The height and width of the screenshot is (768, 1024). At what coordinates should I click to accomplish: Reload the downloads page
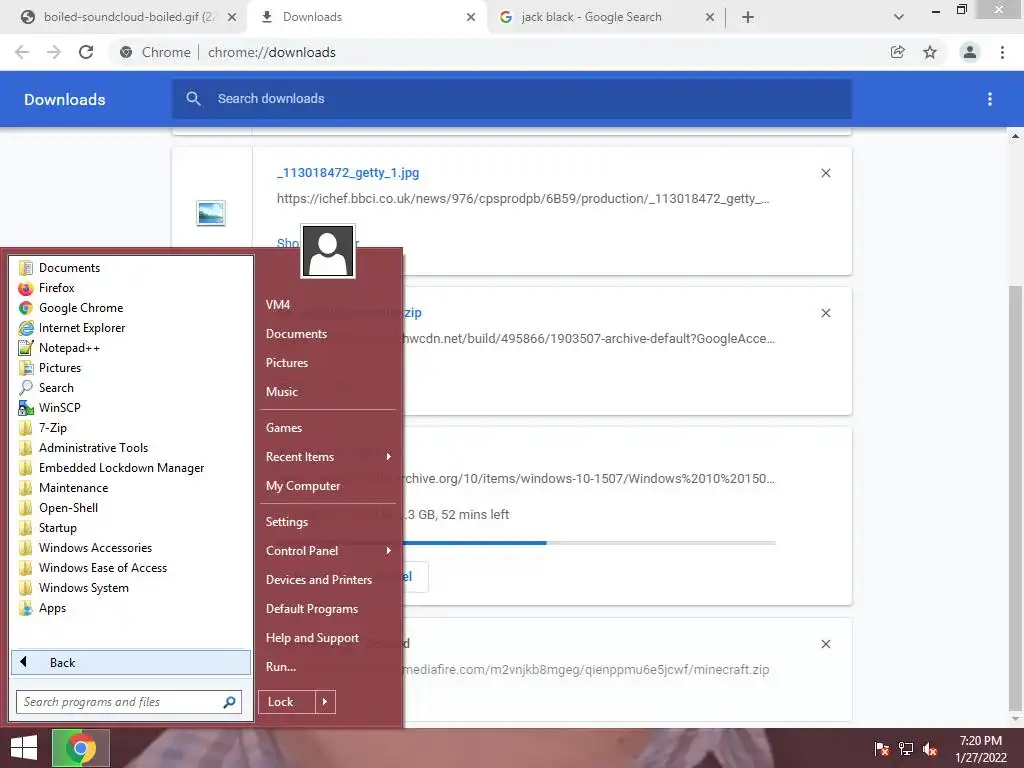tap(86, 52)
